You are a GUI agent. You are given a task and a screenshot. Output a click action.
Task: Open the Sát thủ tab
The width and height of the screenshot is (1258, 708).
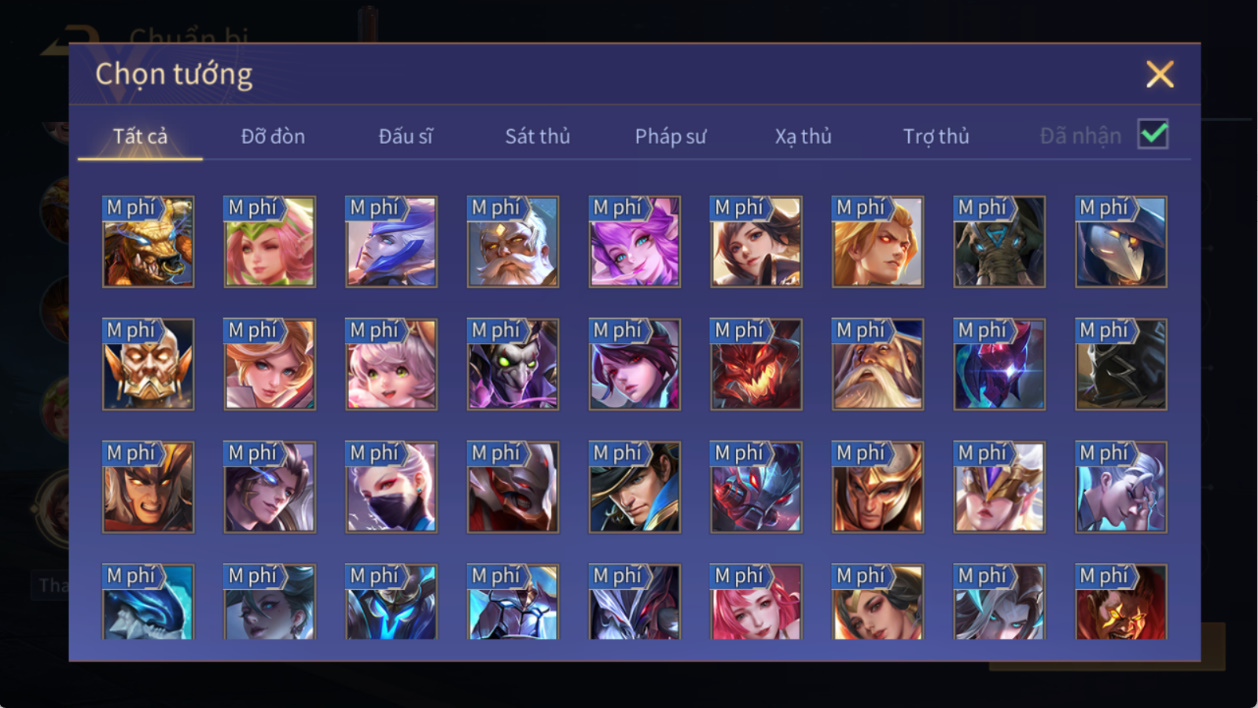pos(537,136)
